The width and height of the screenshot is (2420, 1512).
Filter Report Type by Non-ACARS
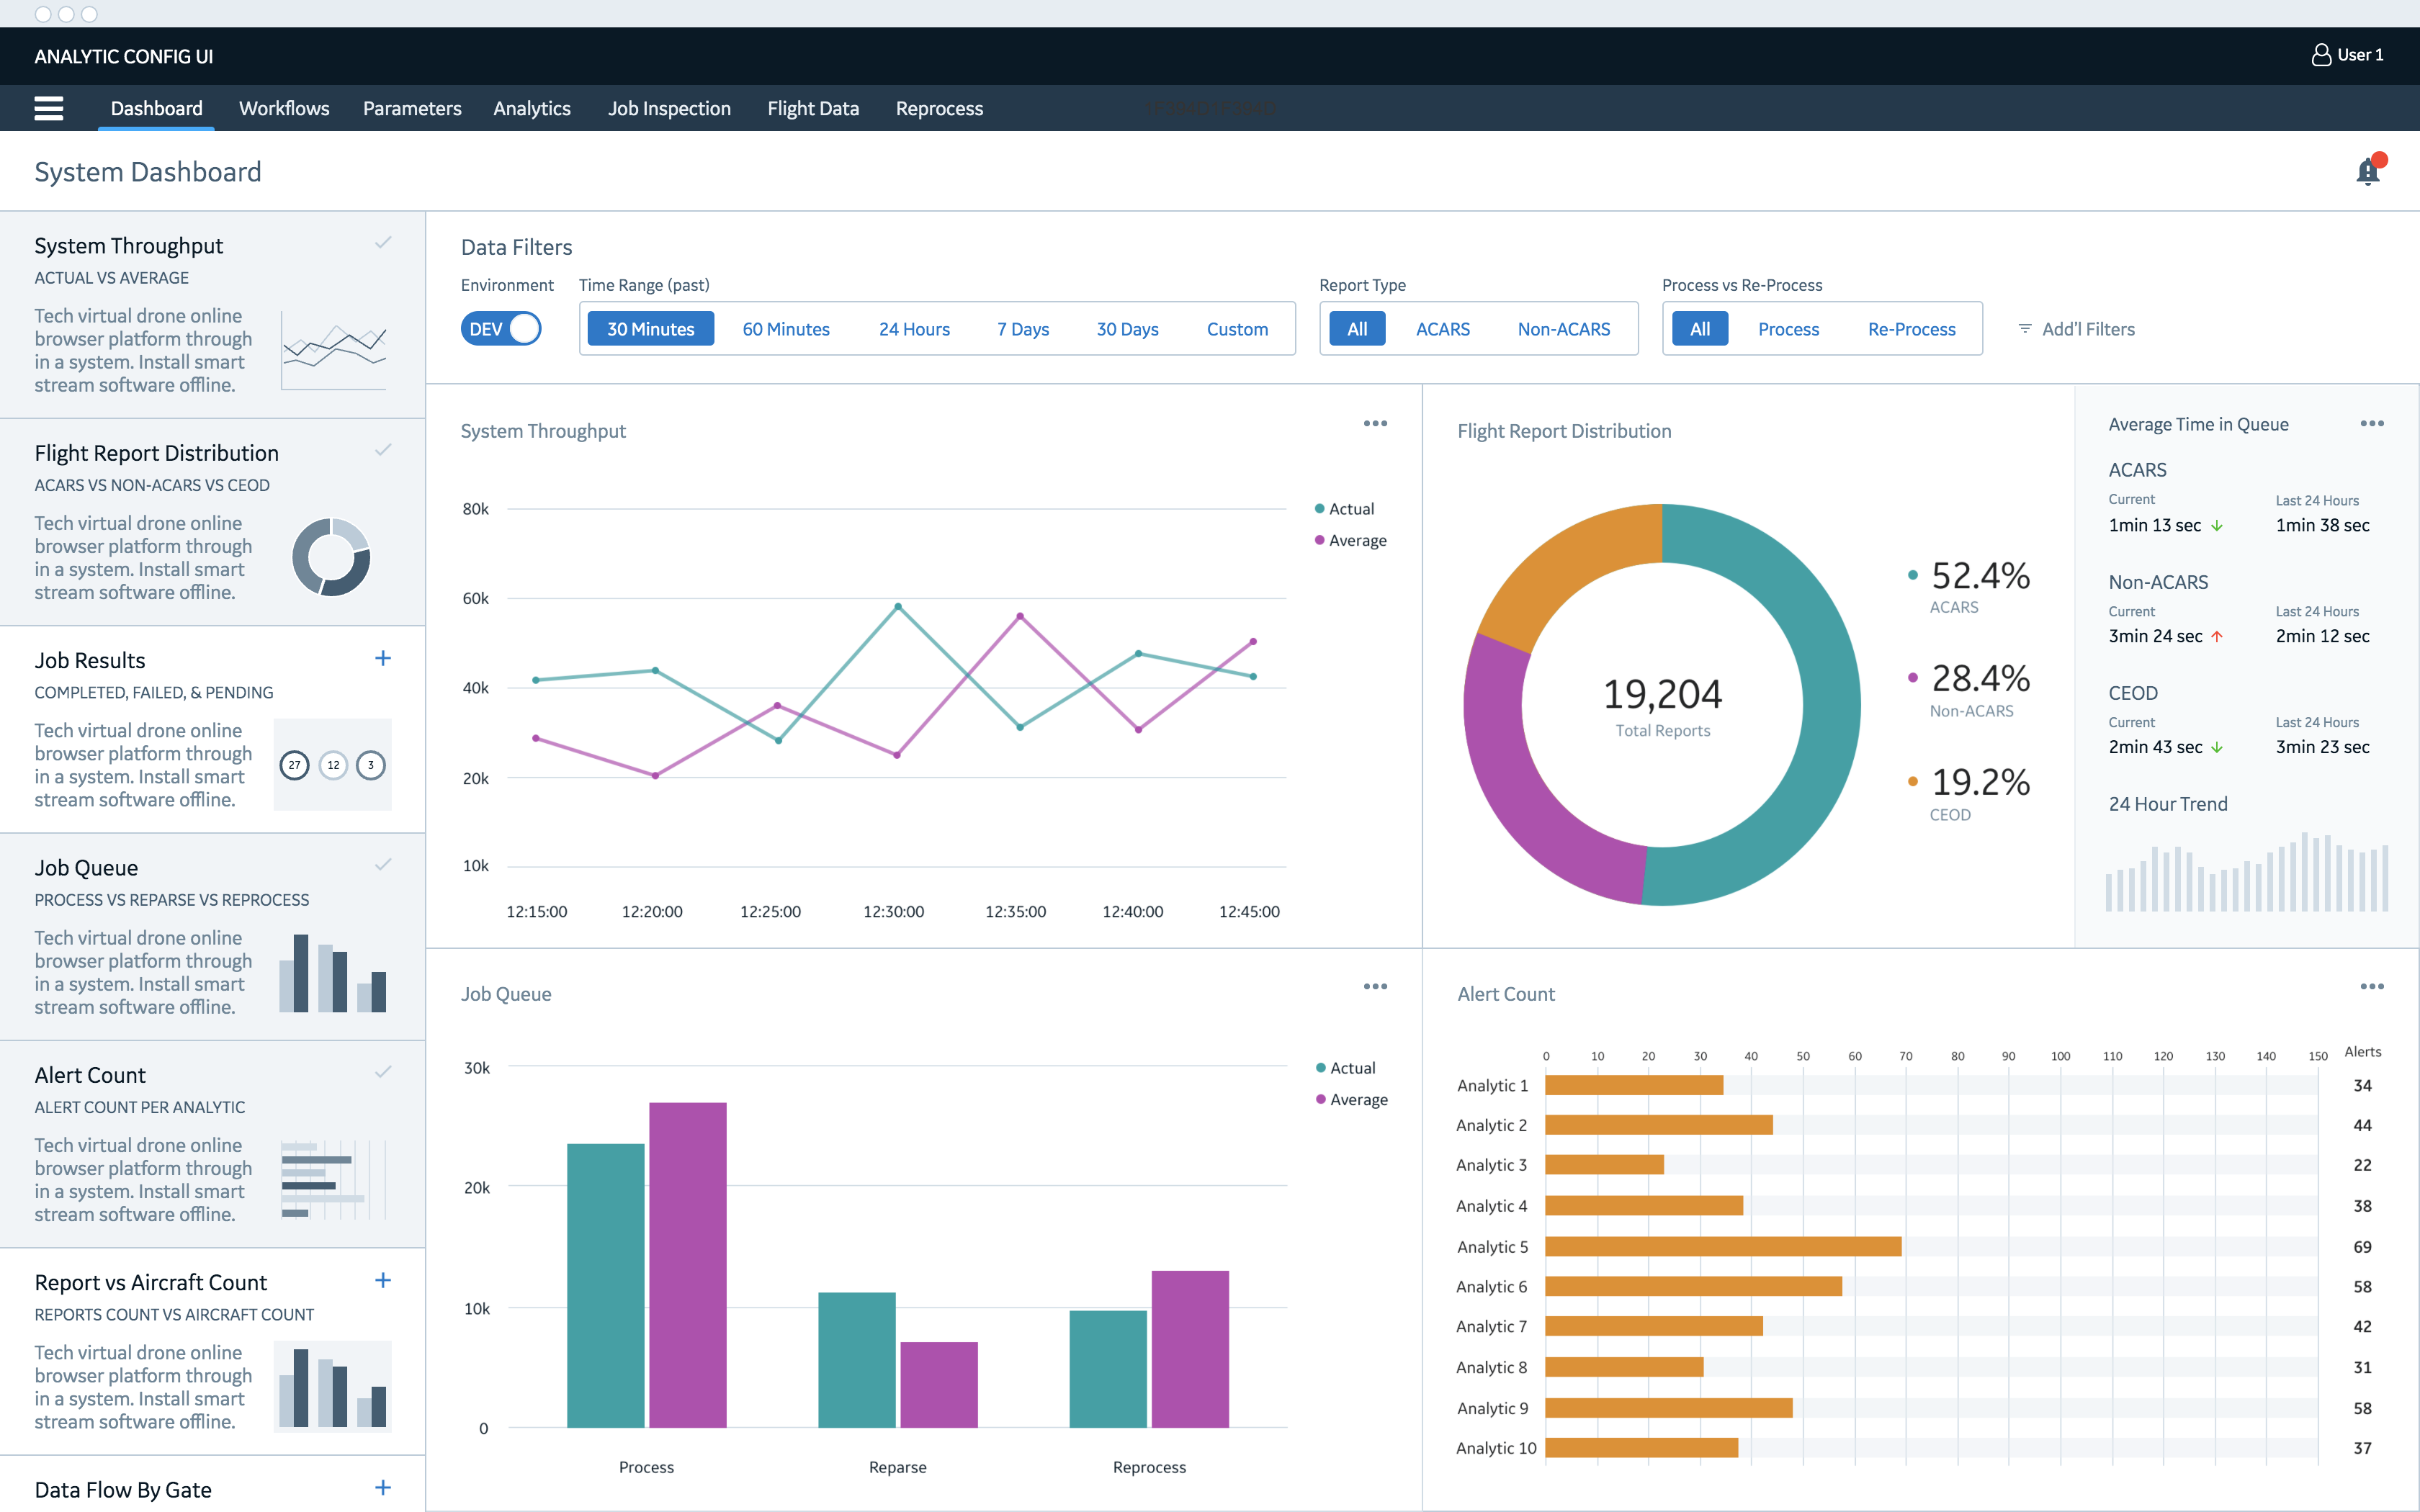click(1564, 329)
